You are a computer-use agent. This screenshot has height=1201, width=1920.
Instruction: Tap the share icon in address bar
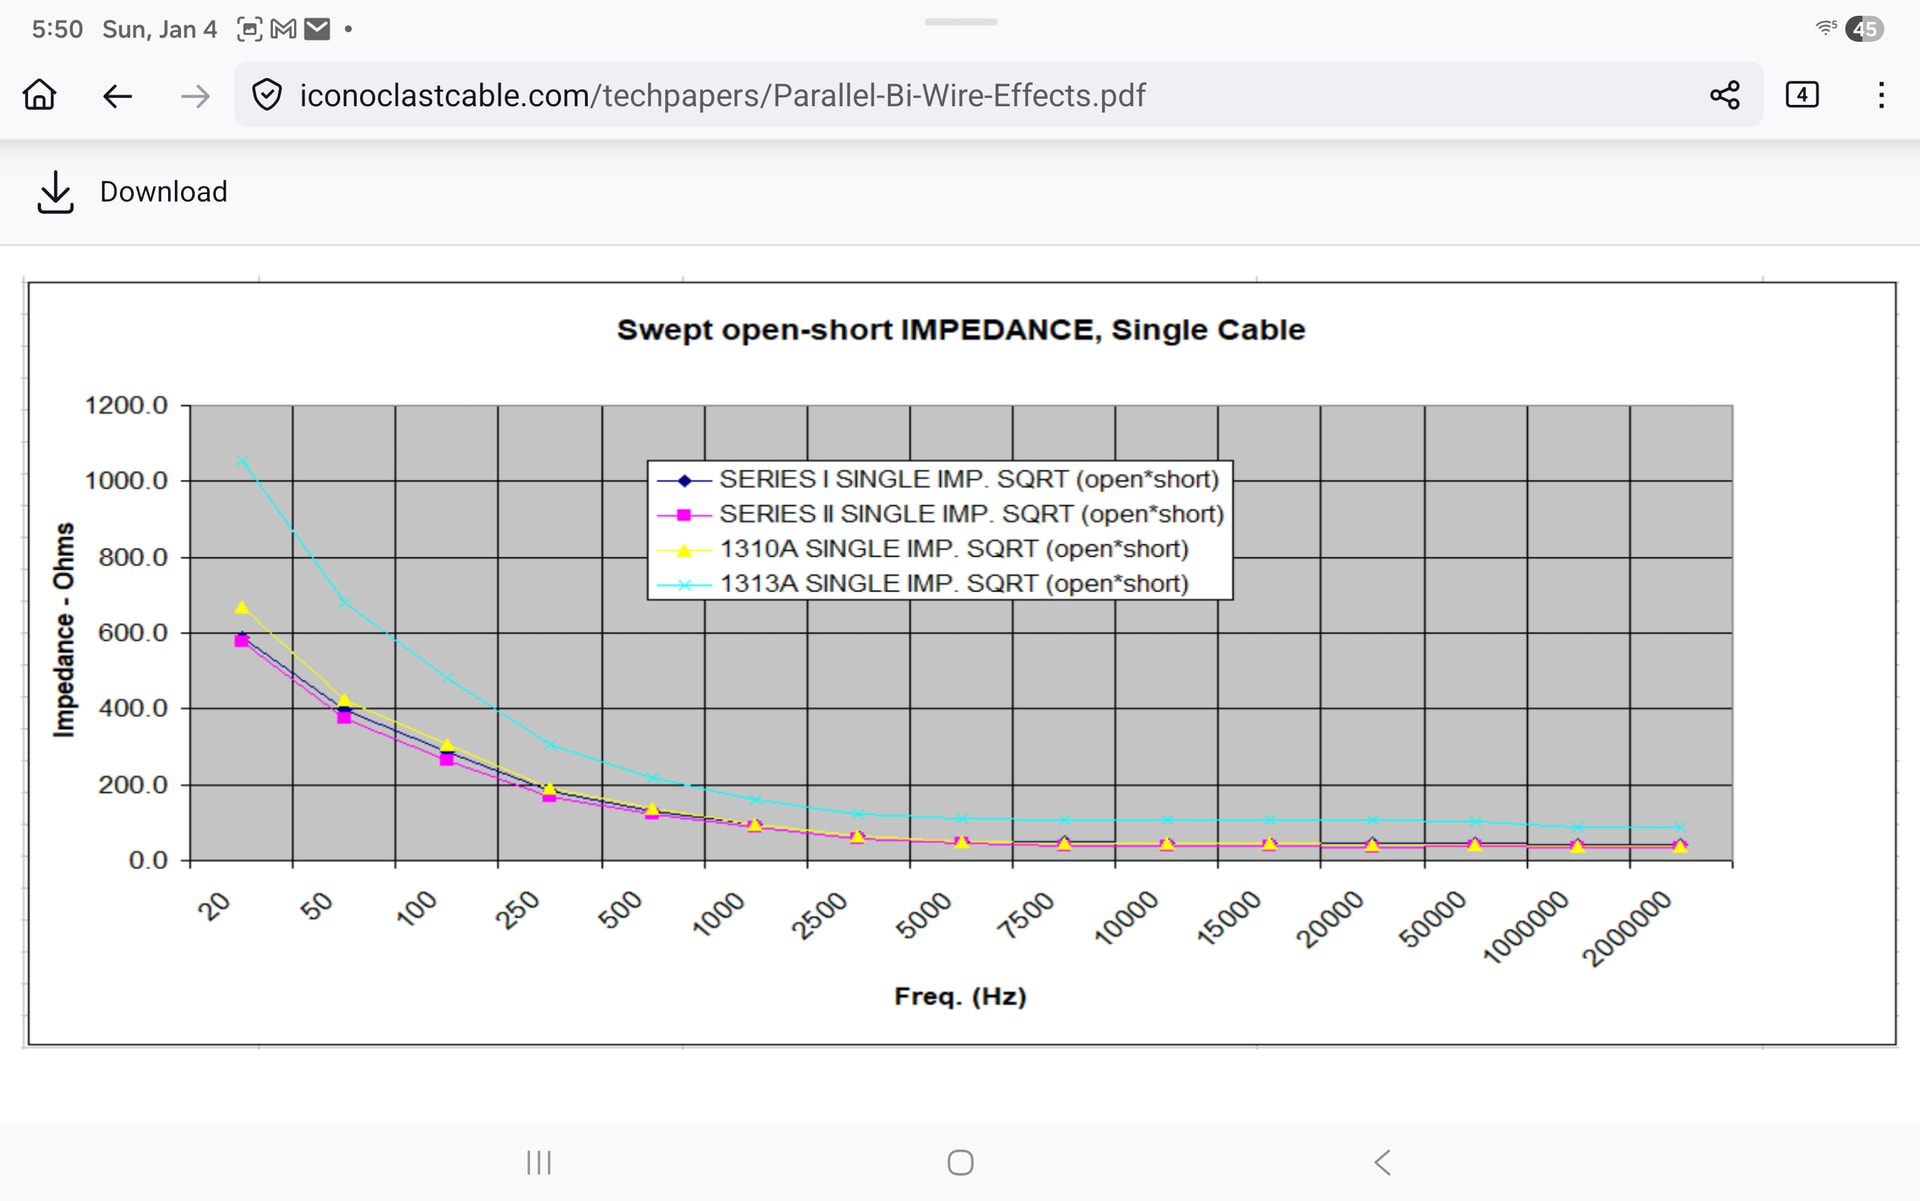pyautogui.click(x=1725, y=95)
